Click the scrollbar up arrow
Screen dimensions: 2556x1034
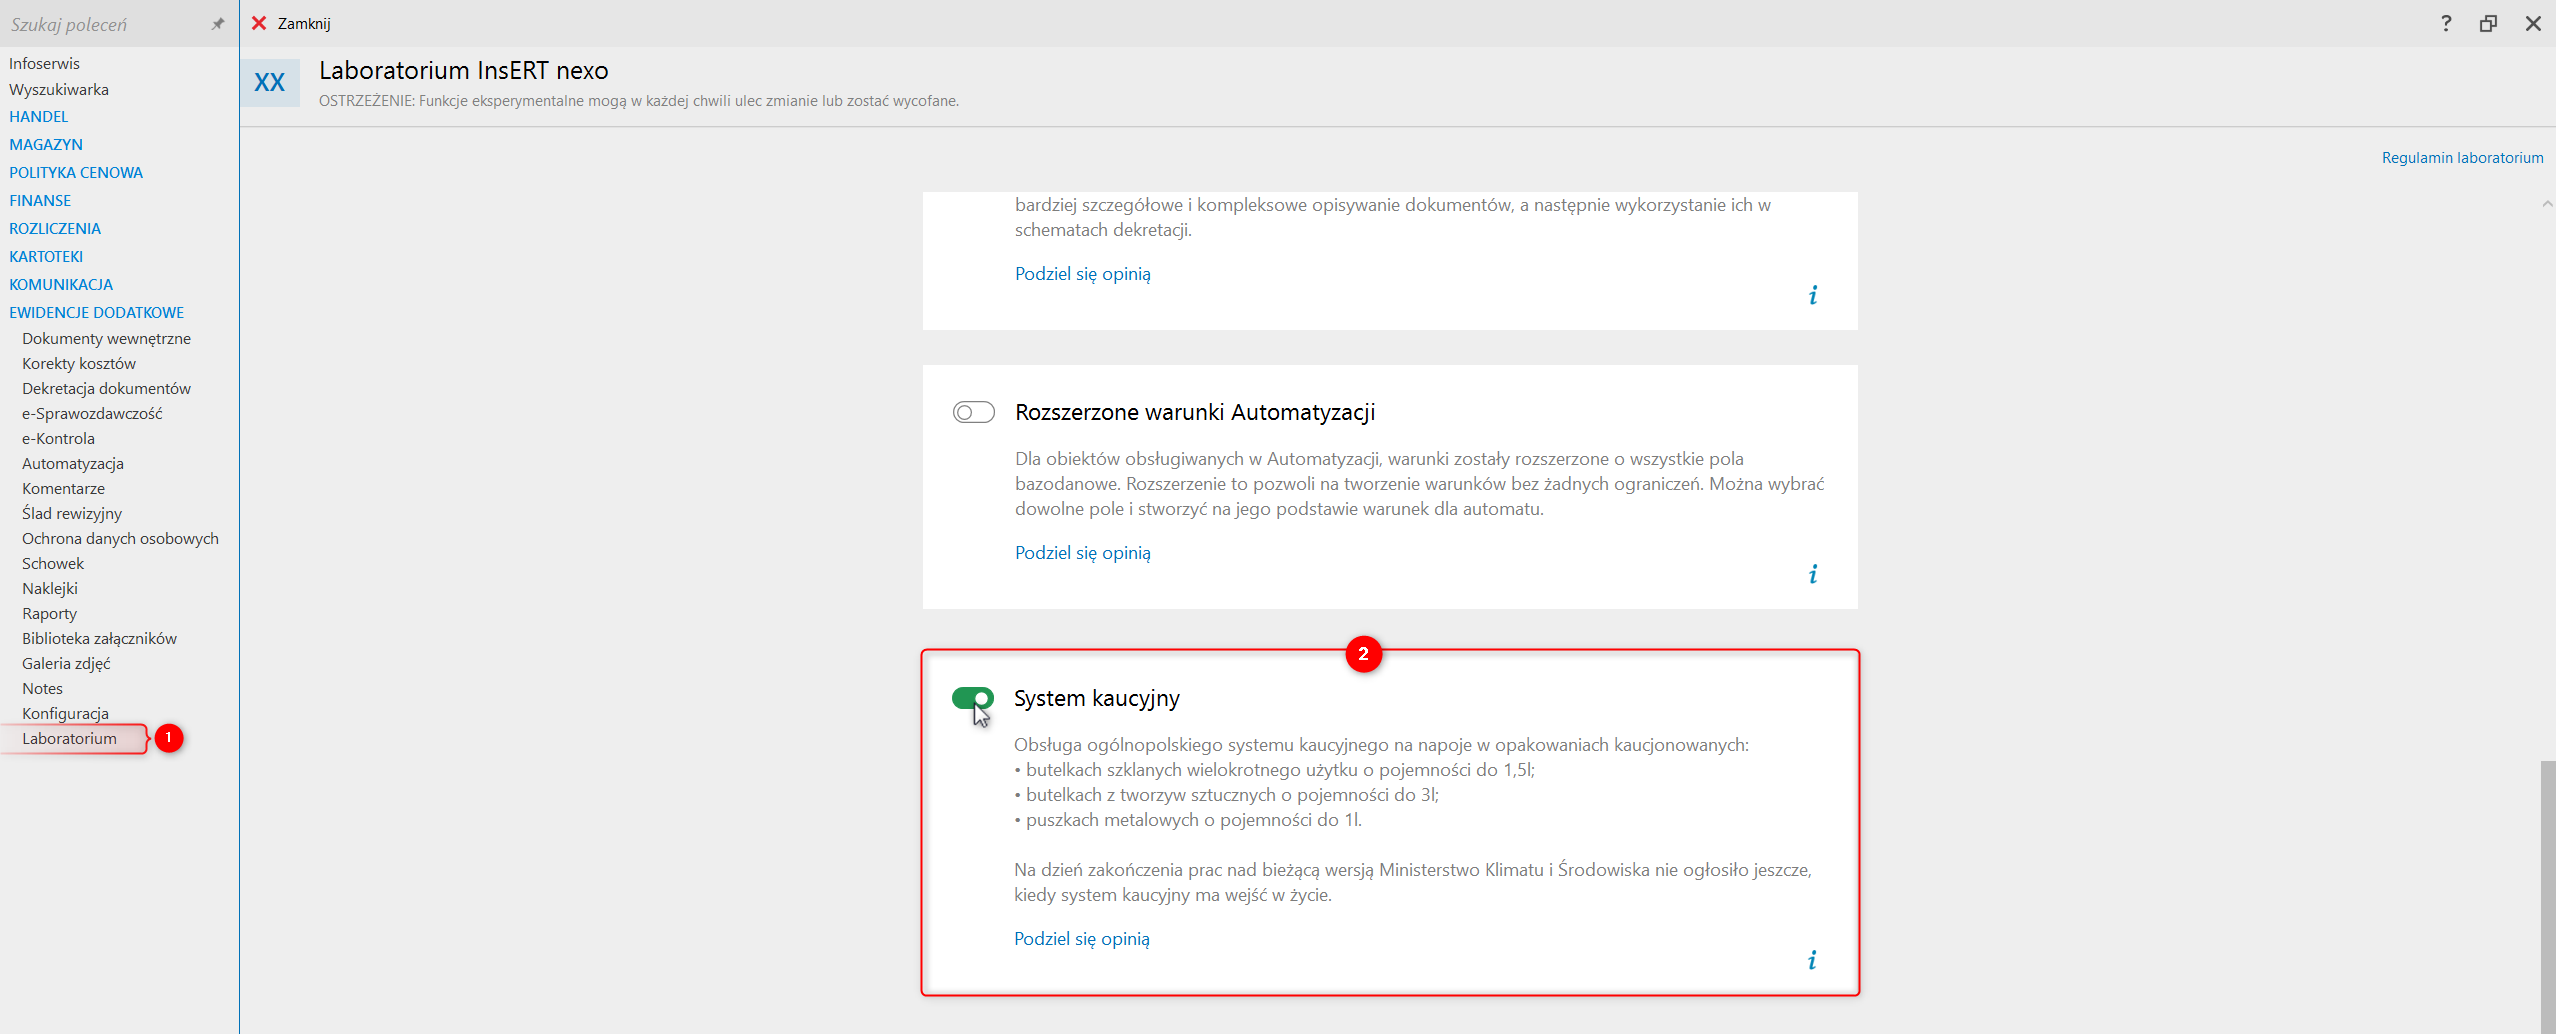[2547, 204]
